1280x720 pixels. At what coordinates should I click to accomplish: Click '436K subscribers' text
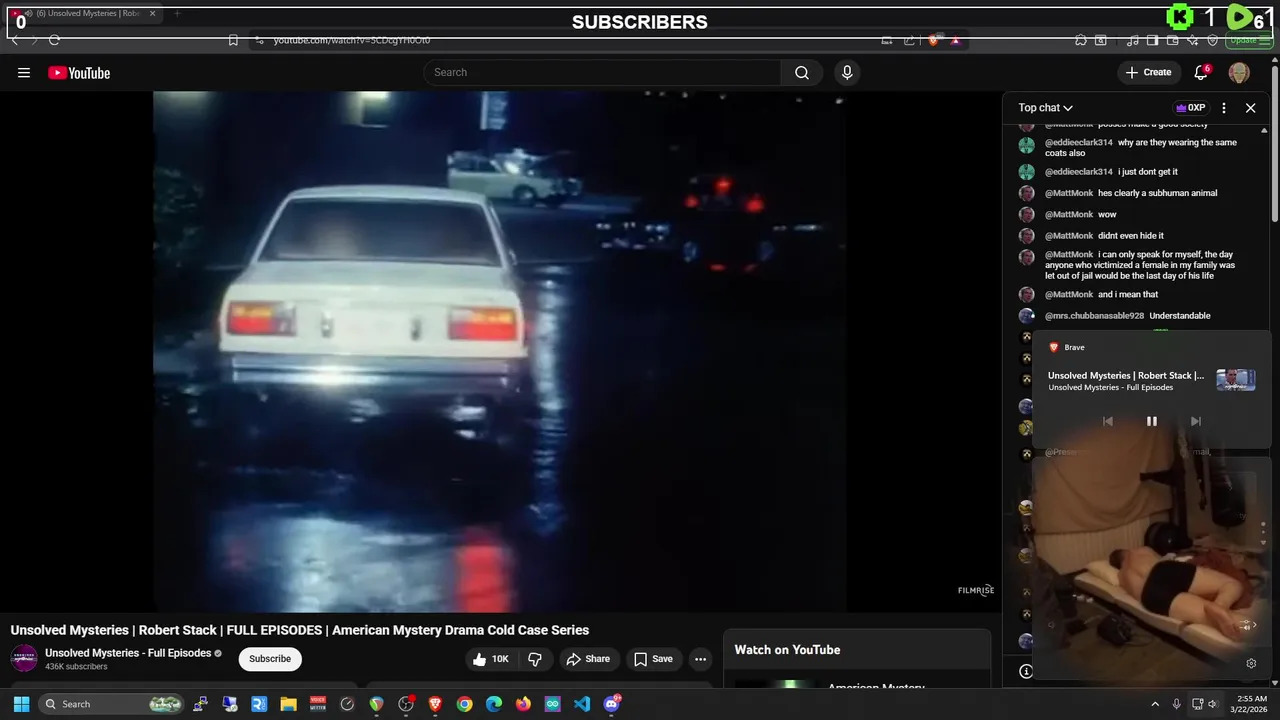[76, 667]
